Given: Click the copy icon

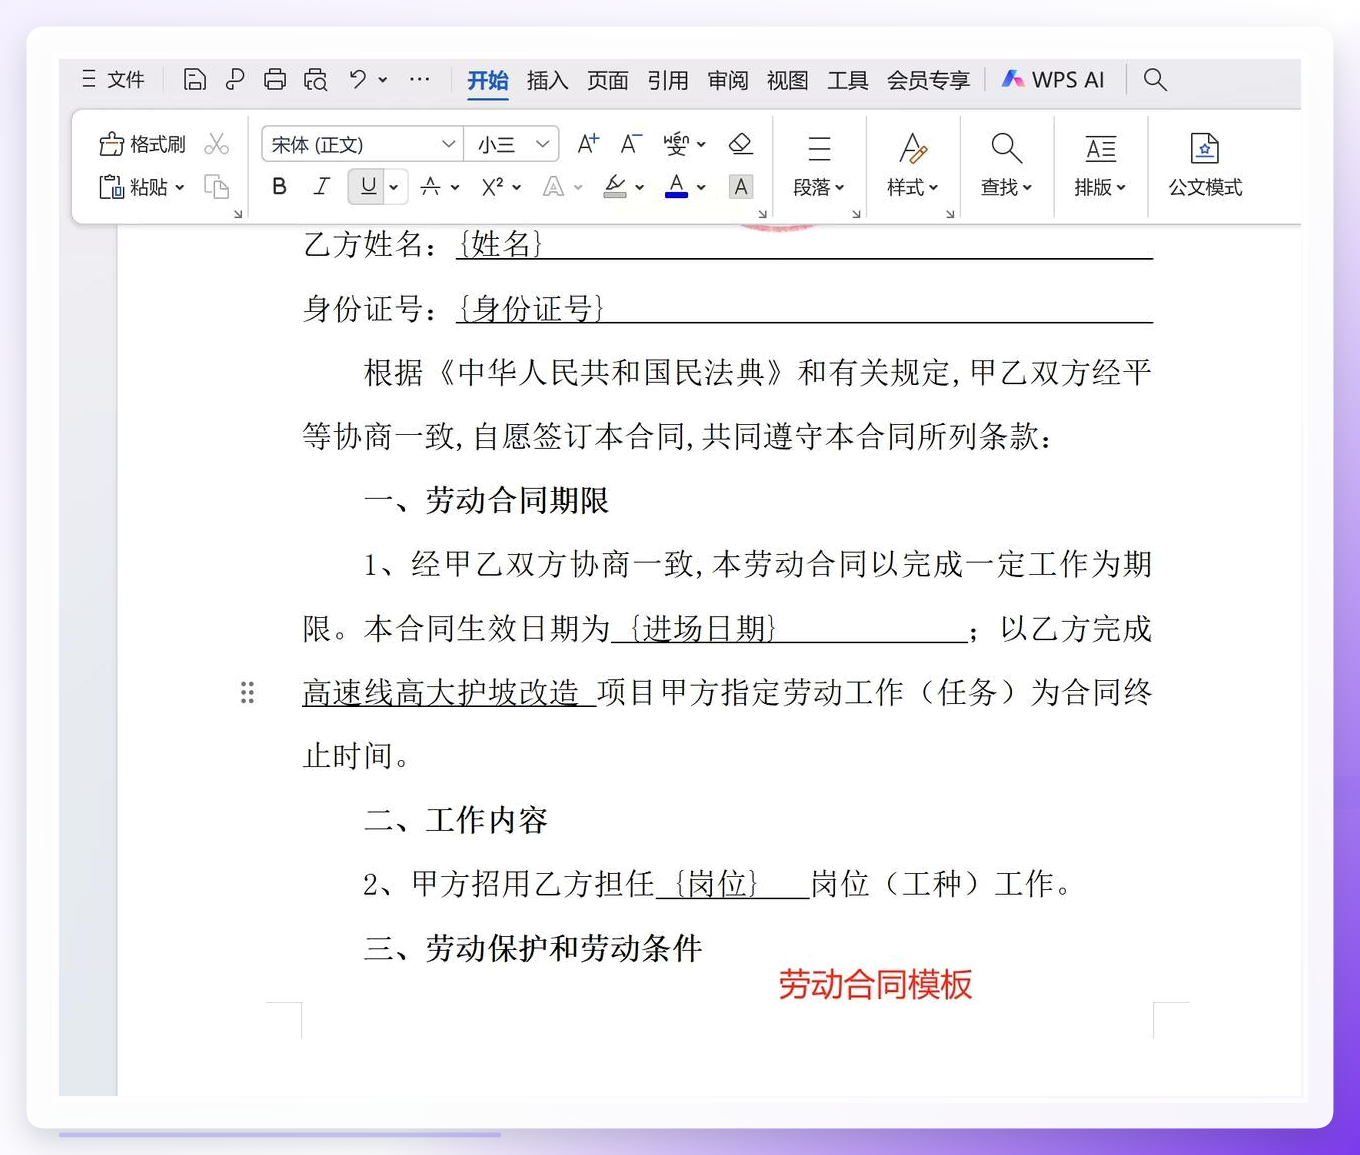Looking at the screenshot, I should click(x=216, y=187).
